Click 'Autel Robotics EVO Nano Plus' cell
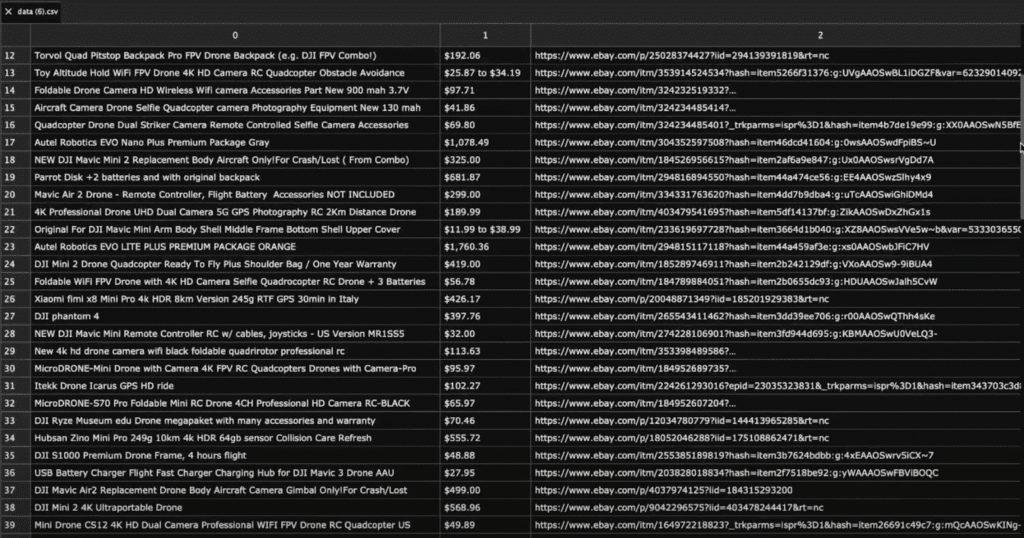Image resolution: width=1024 pixels, height=538 pixels. coord(235,142)
